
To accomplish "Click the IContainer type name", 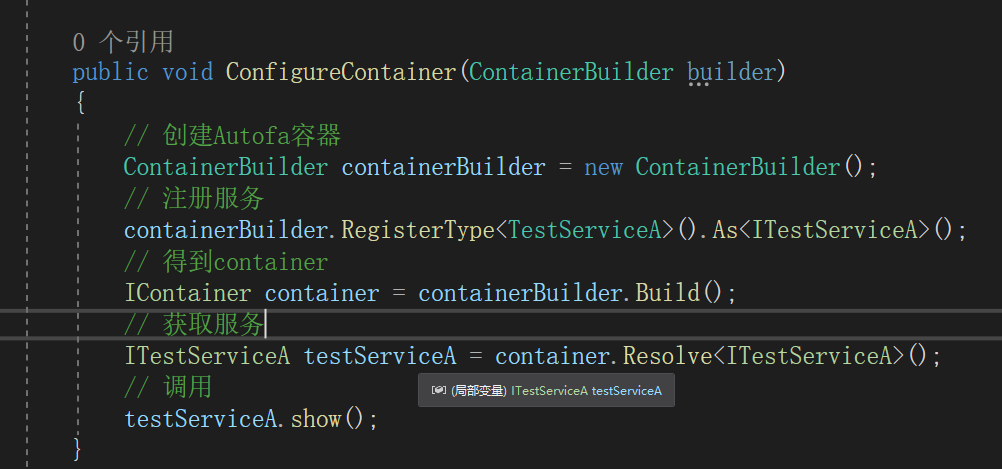I will click(x=187, y=293).
